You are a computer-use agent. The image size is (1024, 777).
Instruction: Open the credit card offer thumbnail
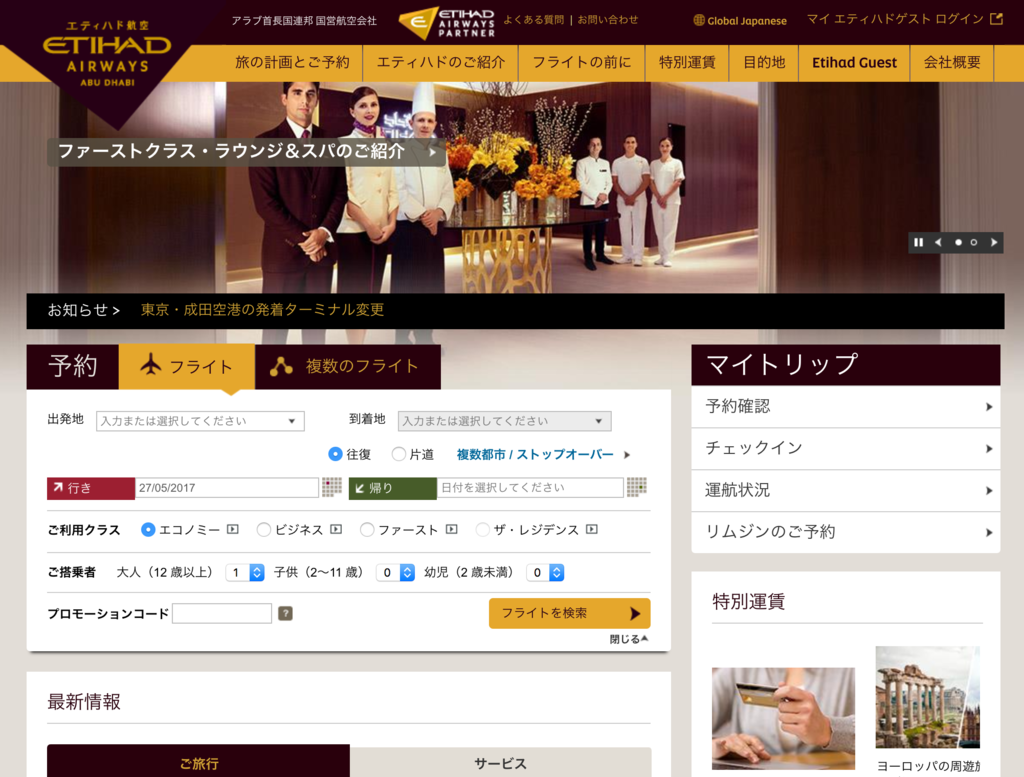coord(783,718)
